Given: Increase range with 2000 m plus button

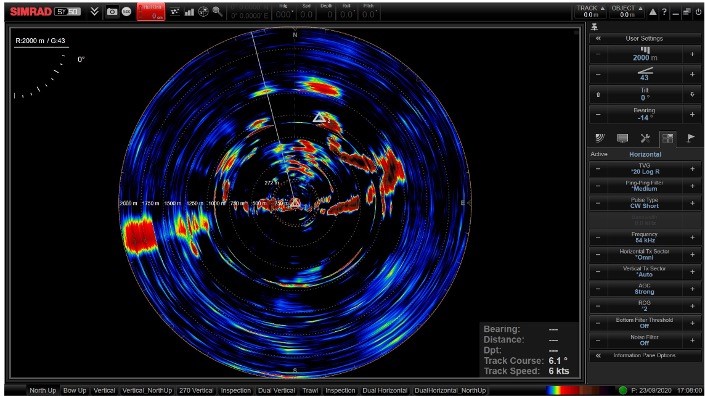Looking at the screenshot, I should (x=692, y=54).
